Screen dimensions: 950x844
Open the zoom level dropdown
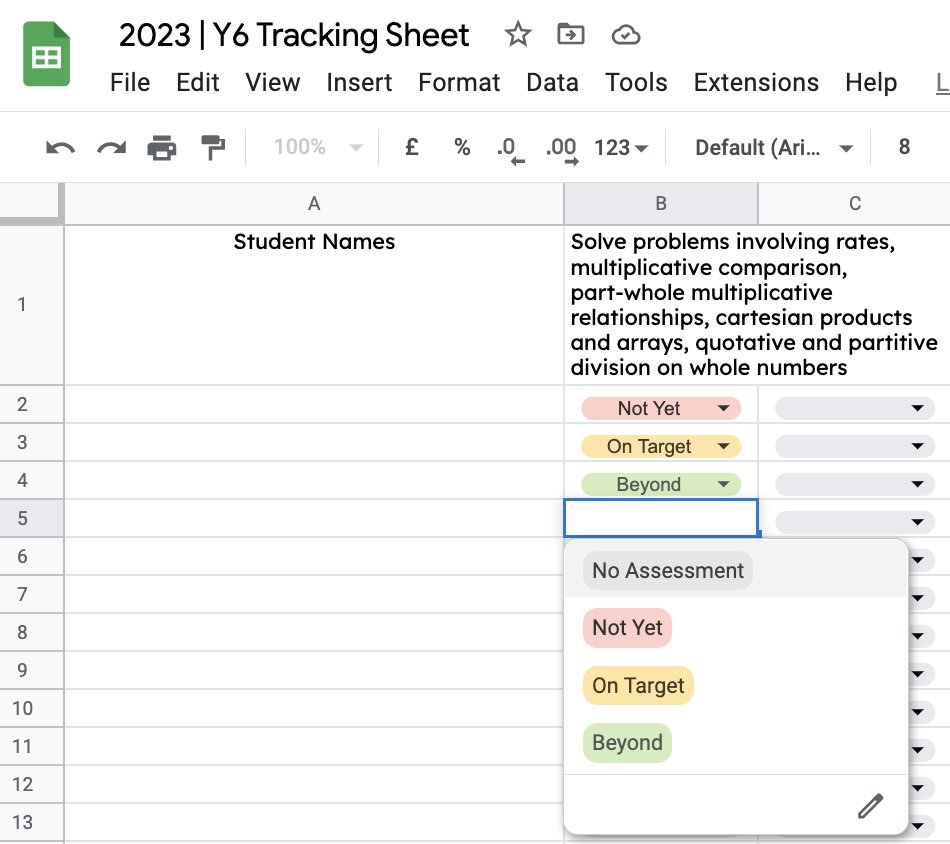click(x=313, y=146)
